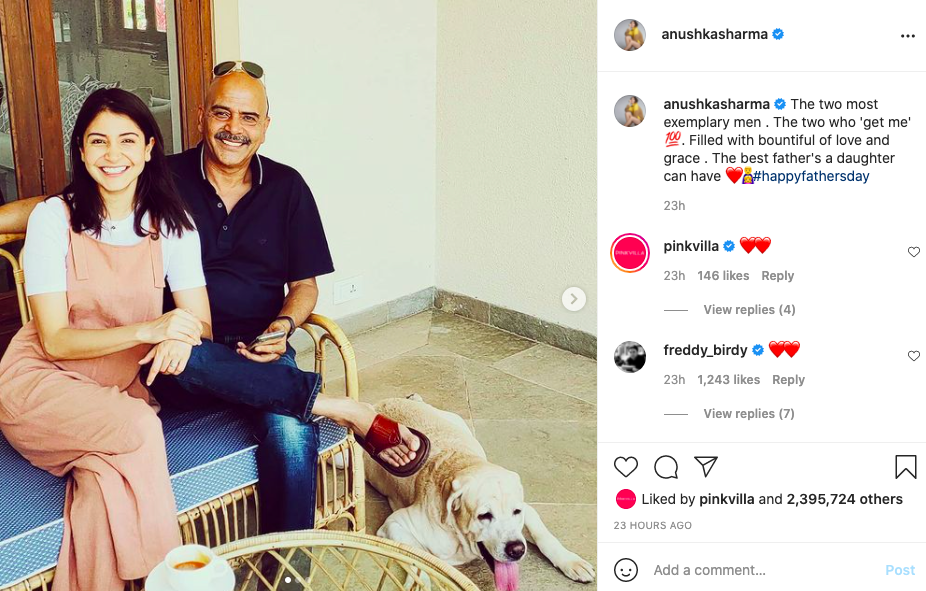Reply to pinkvilla's comment
This screenshot has height=591, width=926.
[777, 276]
